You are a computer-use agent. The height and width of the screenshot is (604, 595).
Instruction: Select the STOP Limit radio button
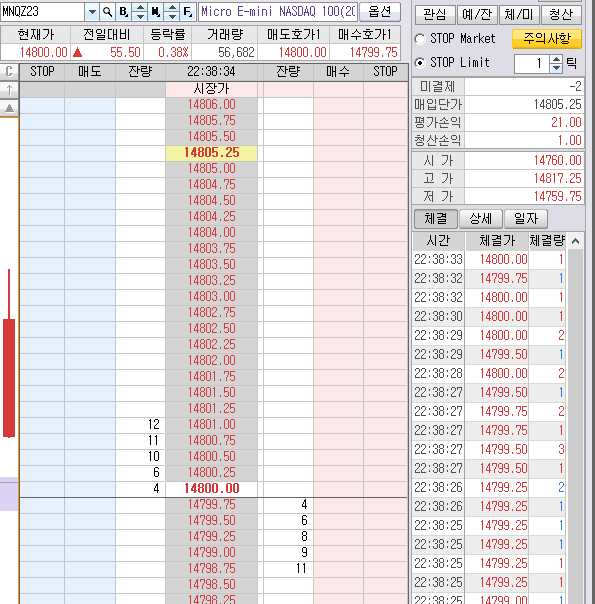click(420, 62)
